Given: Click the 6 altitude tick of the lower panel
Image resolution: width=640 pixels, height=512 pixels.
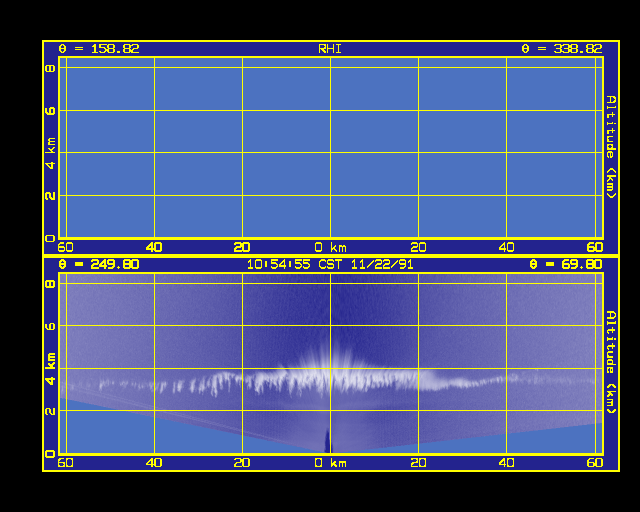Looking at the screenshot, I should point(51,326).
